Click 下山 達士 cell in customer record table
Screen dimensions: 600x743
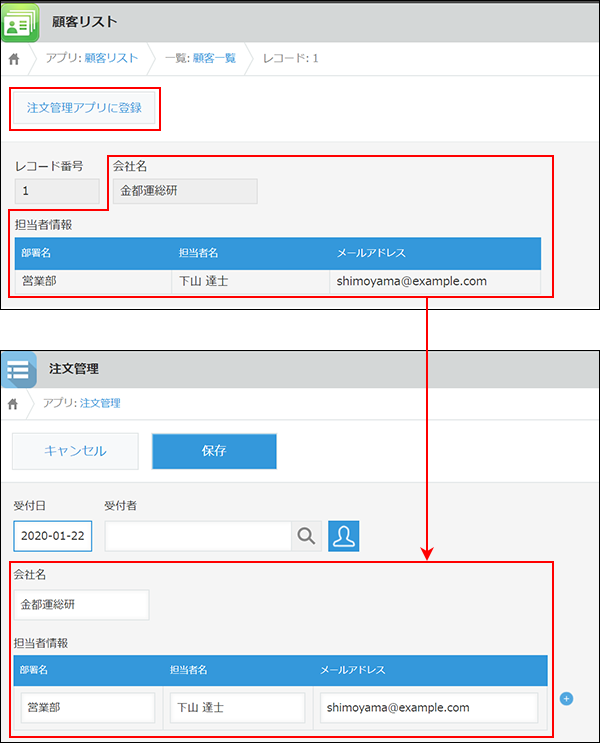click(x=251, y=281)
